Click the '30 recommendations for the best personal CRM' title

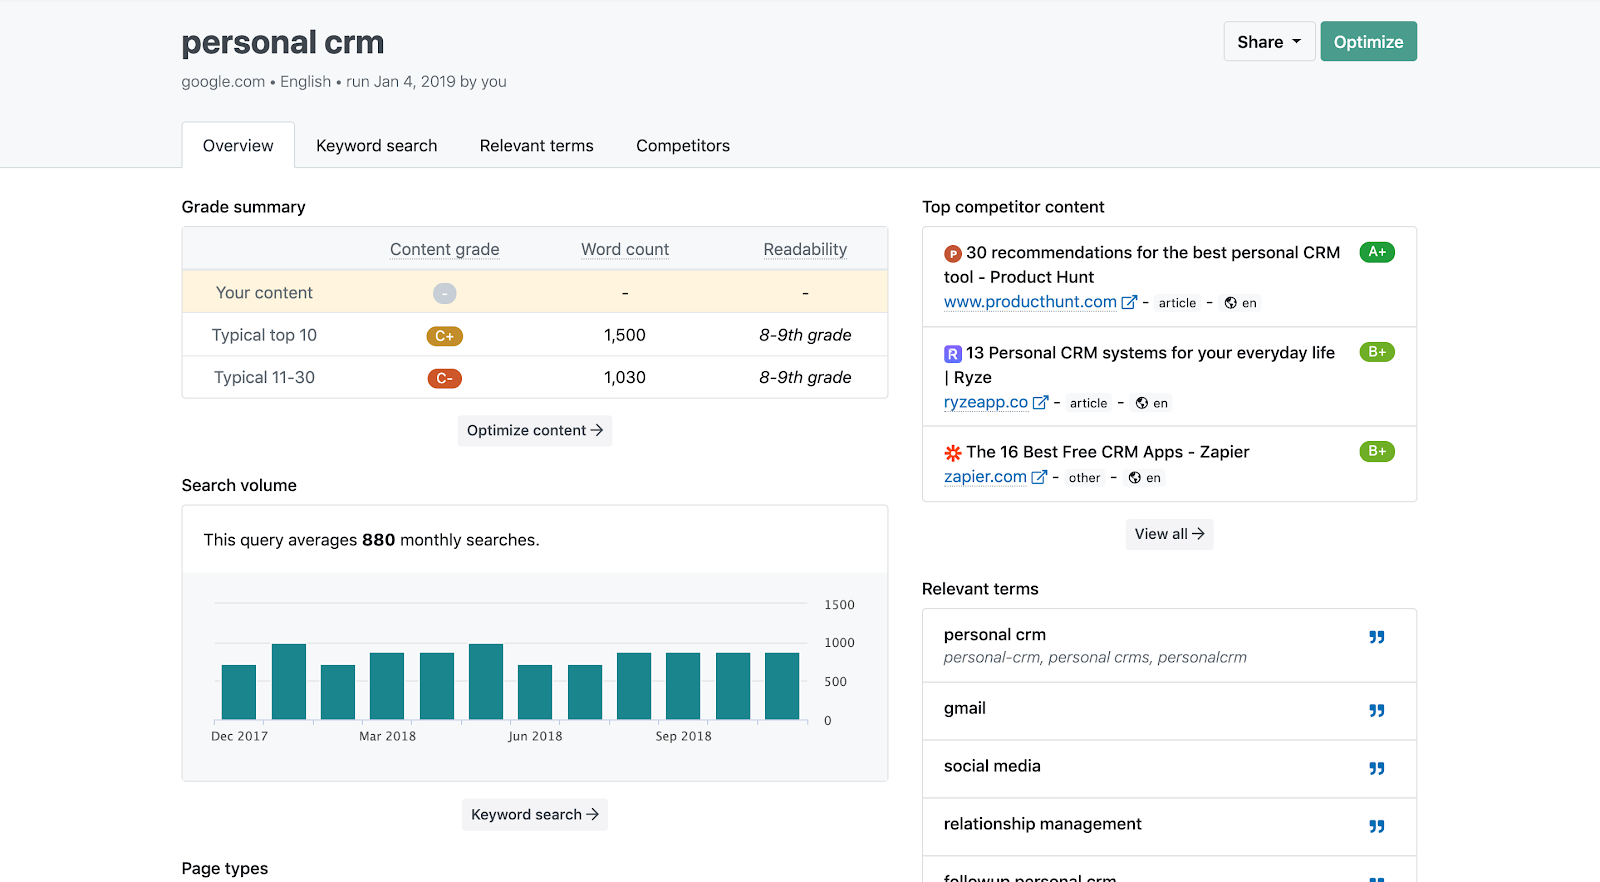click(x=1142, y=265)
